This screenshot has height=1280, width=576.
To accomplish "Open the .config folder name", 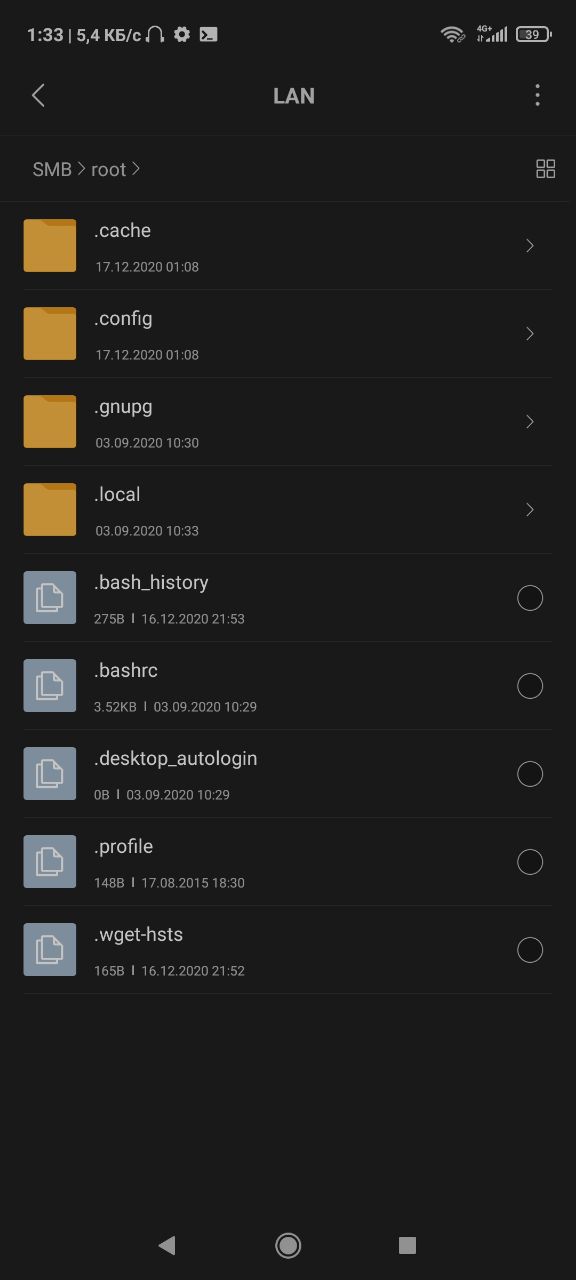I will coord(124,319).
